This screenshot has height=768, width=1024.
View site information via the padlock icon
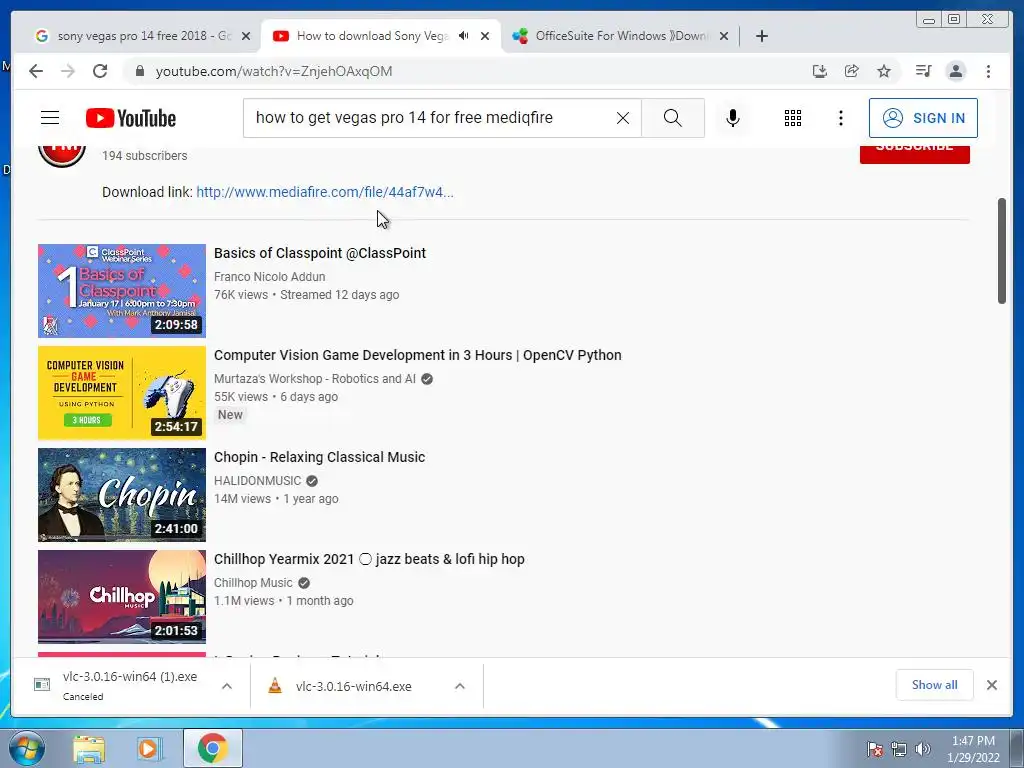(x=139, y=71)
